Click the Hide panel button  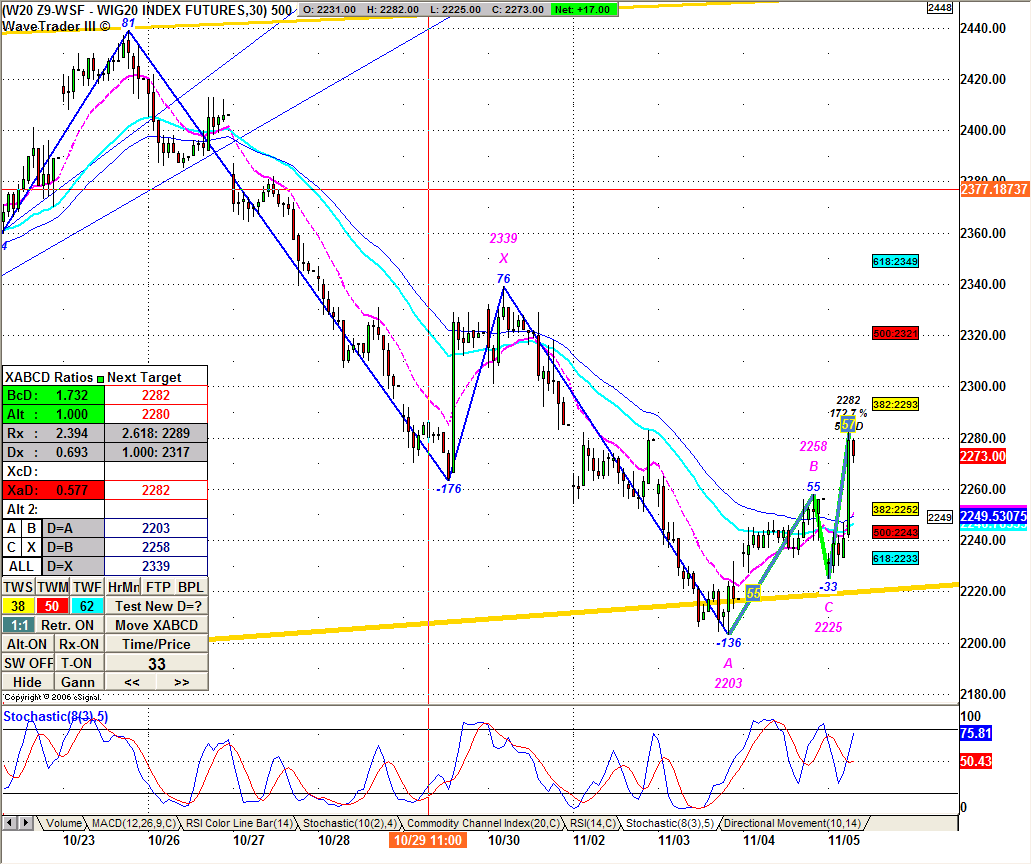(x=26, y=682)
